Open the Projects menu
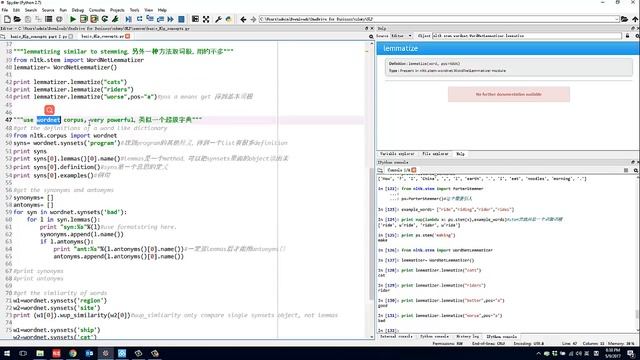640x360 pixels. 117,10
